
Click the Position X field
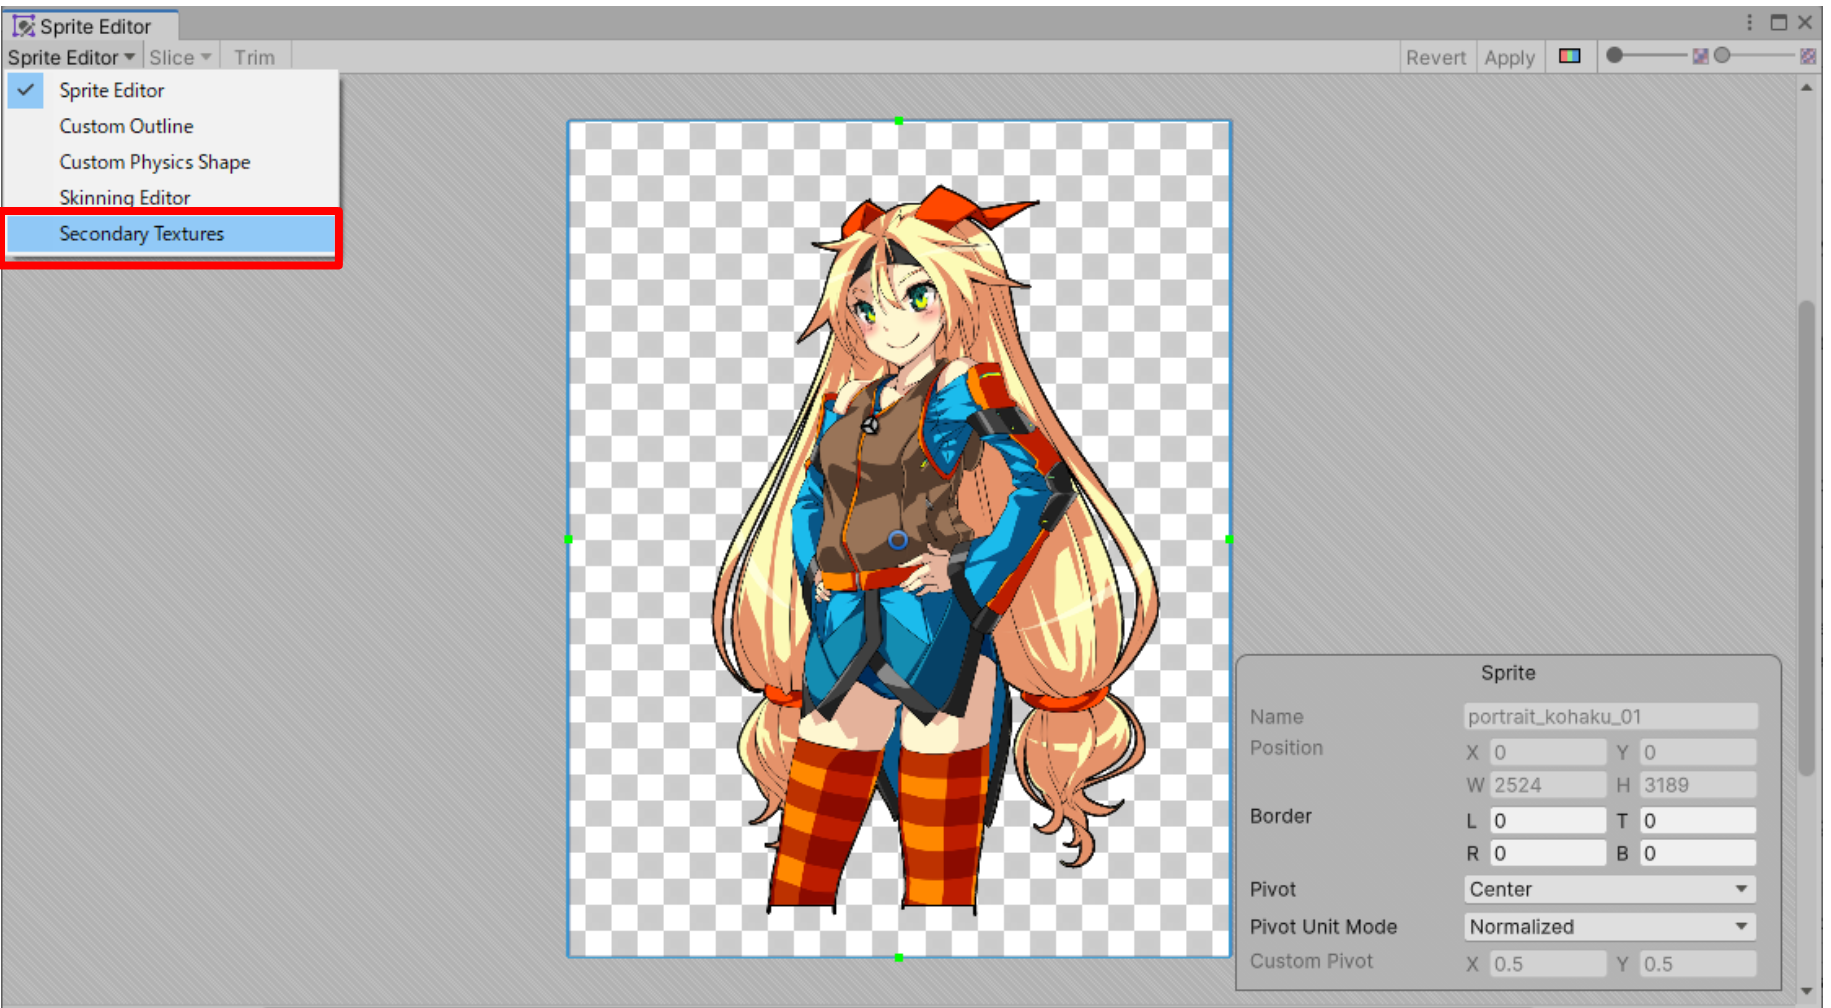tap(1547, 752)
